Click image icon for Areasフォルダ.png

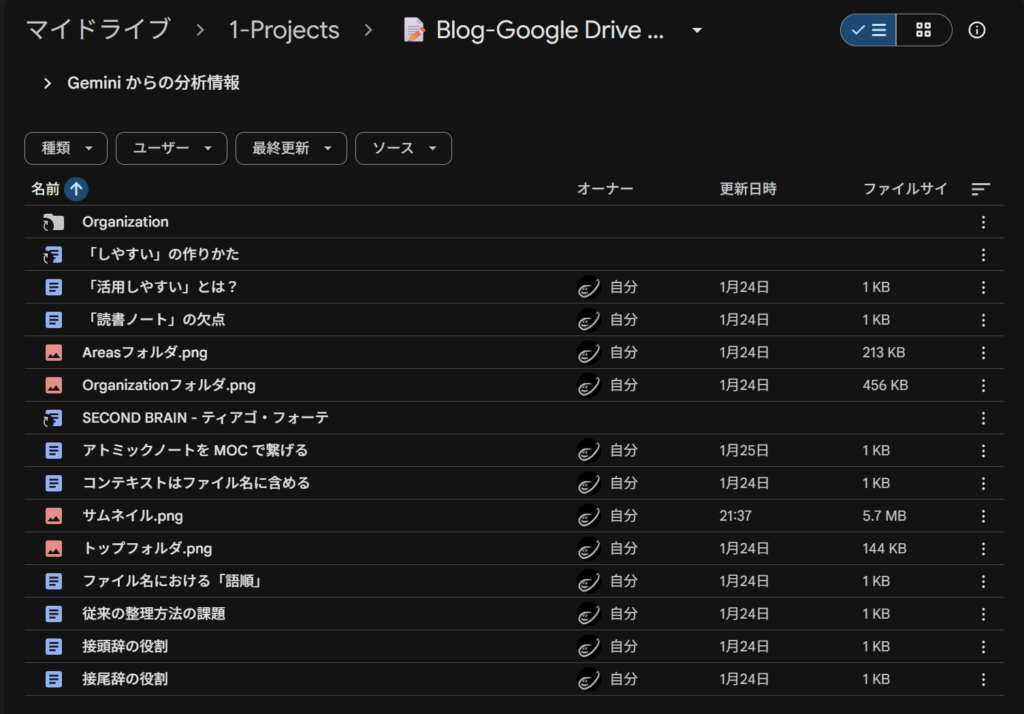point(53,353)
